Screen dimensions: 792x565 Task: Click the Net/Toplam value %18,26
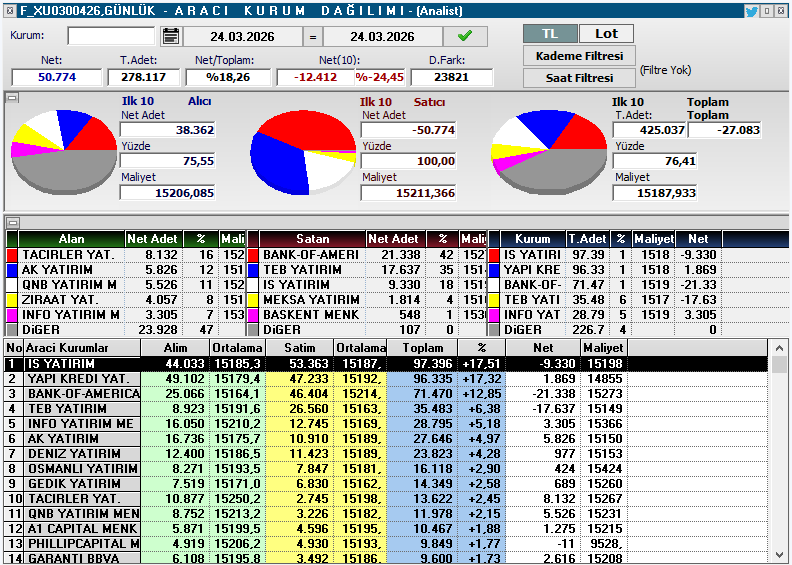(x=228, y=77)
